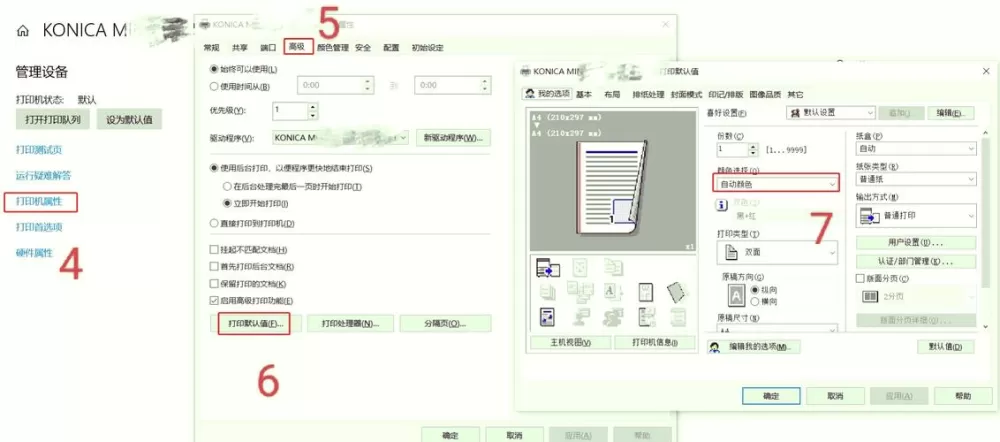Viewport: 1000px width, 442px height.
Task: Click 打开打印队列 button
Action: click(x=53, y=119)
